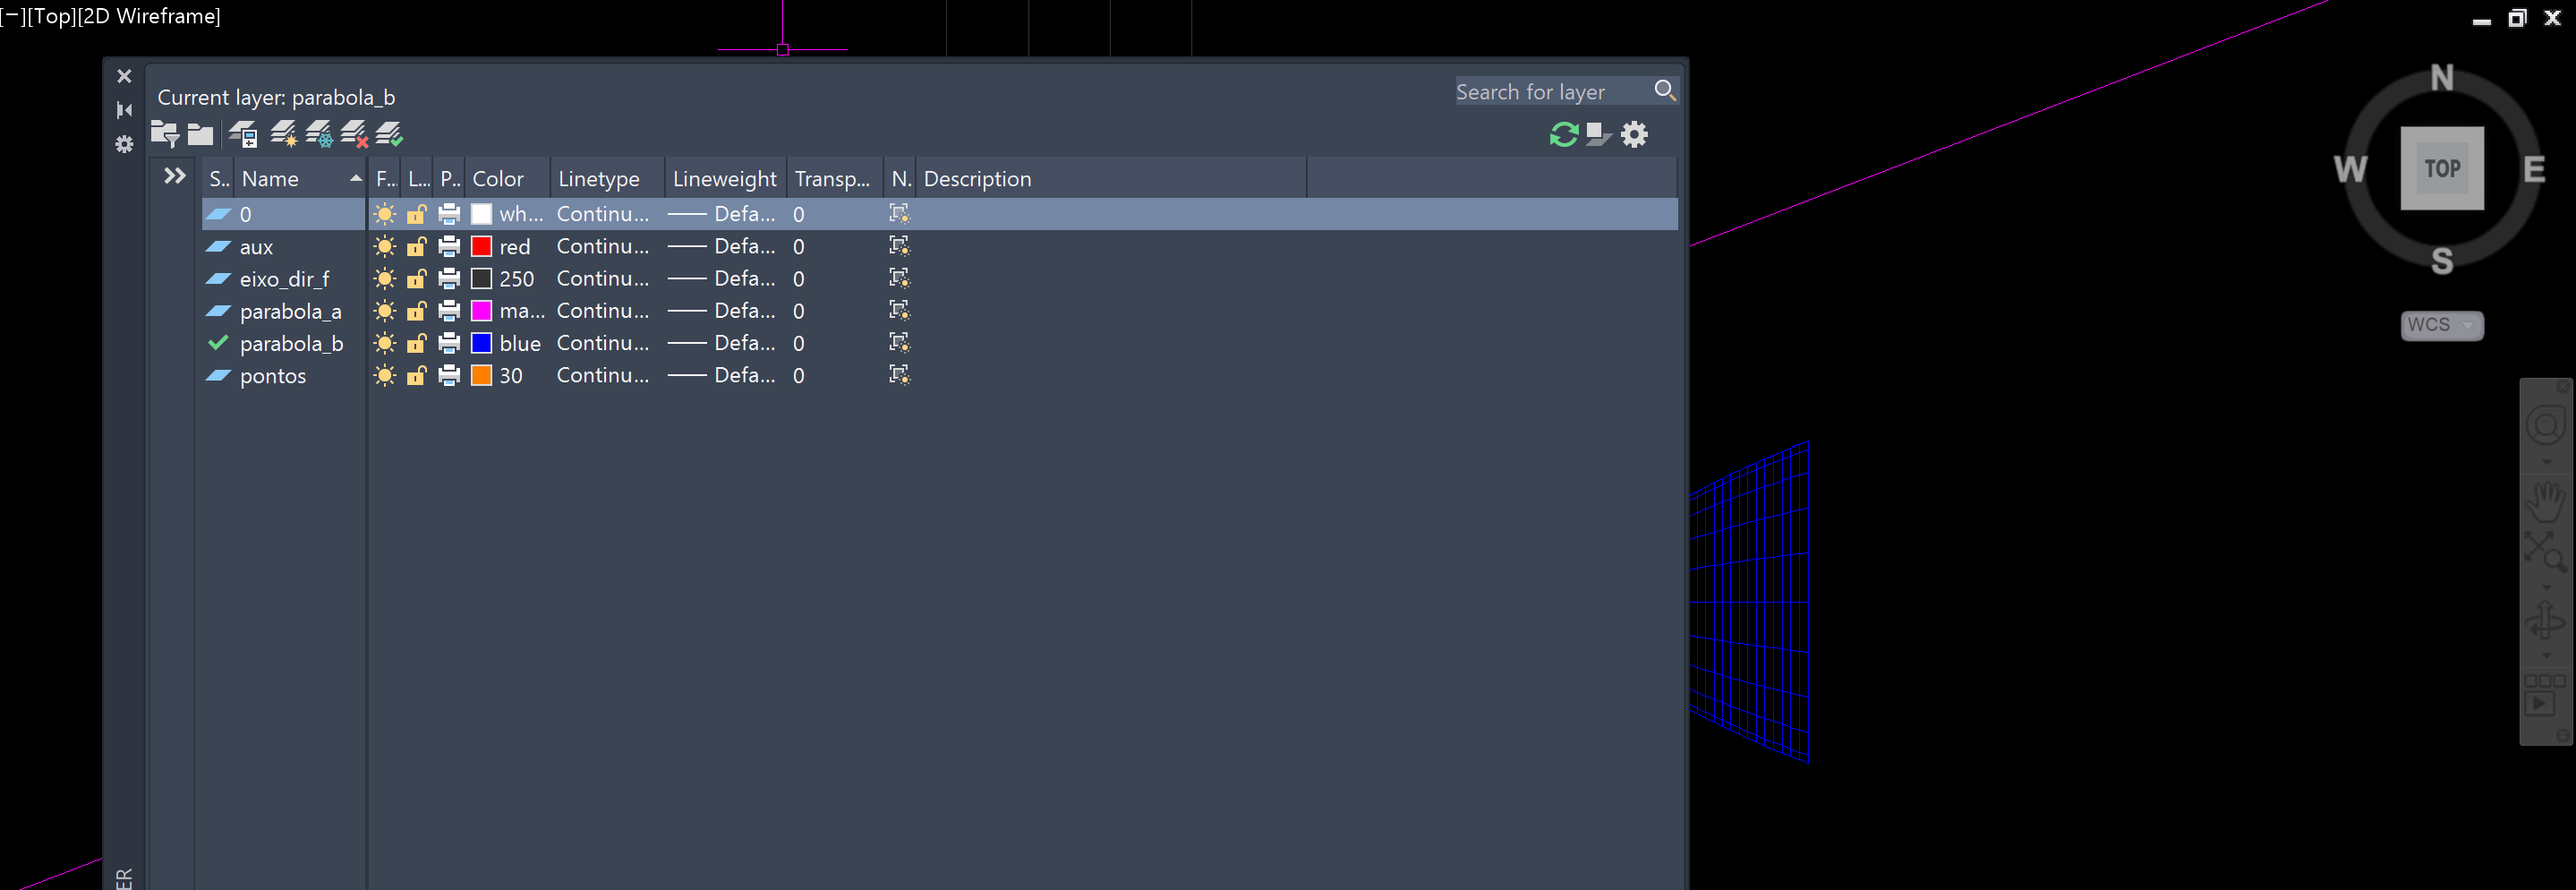The height and width of the screenshot is (890, 2576).
Task: Open linetype selector for layer parabola_a
Action: 603,311
